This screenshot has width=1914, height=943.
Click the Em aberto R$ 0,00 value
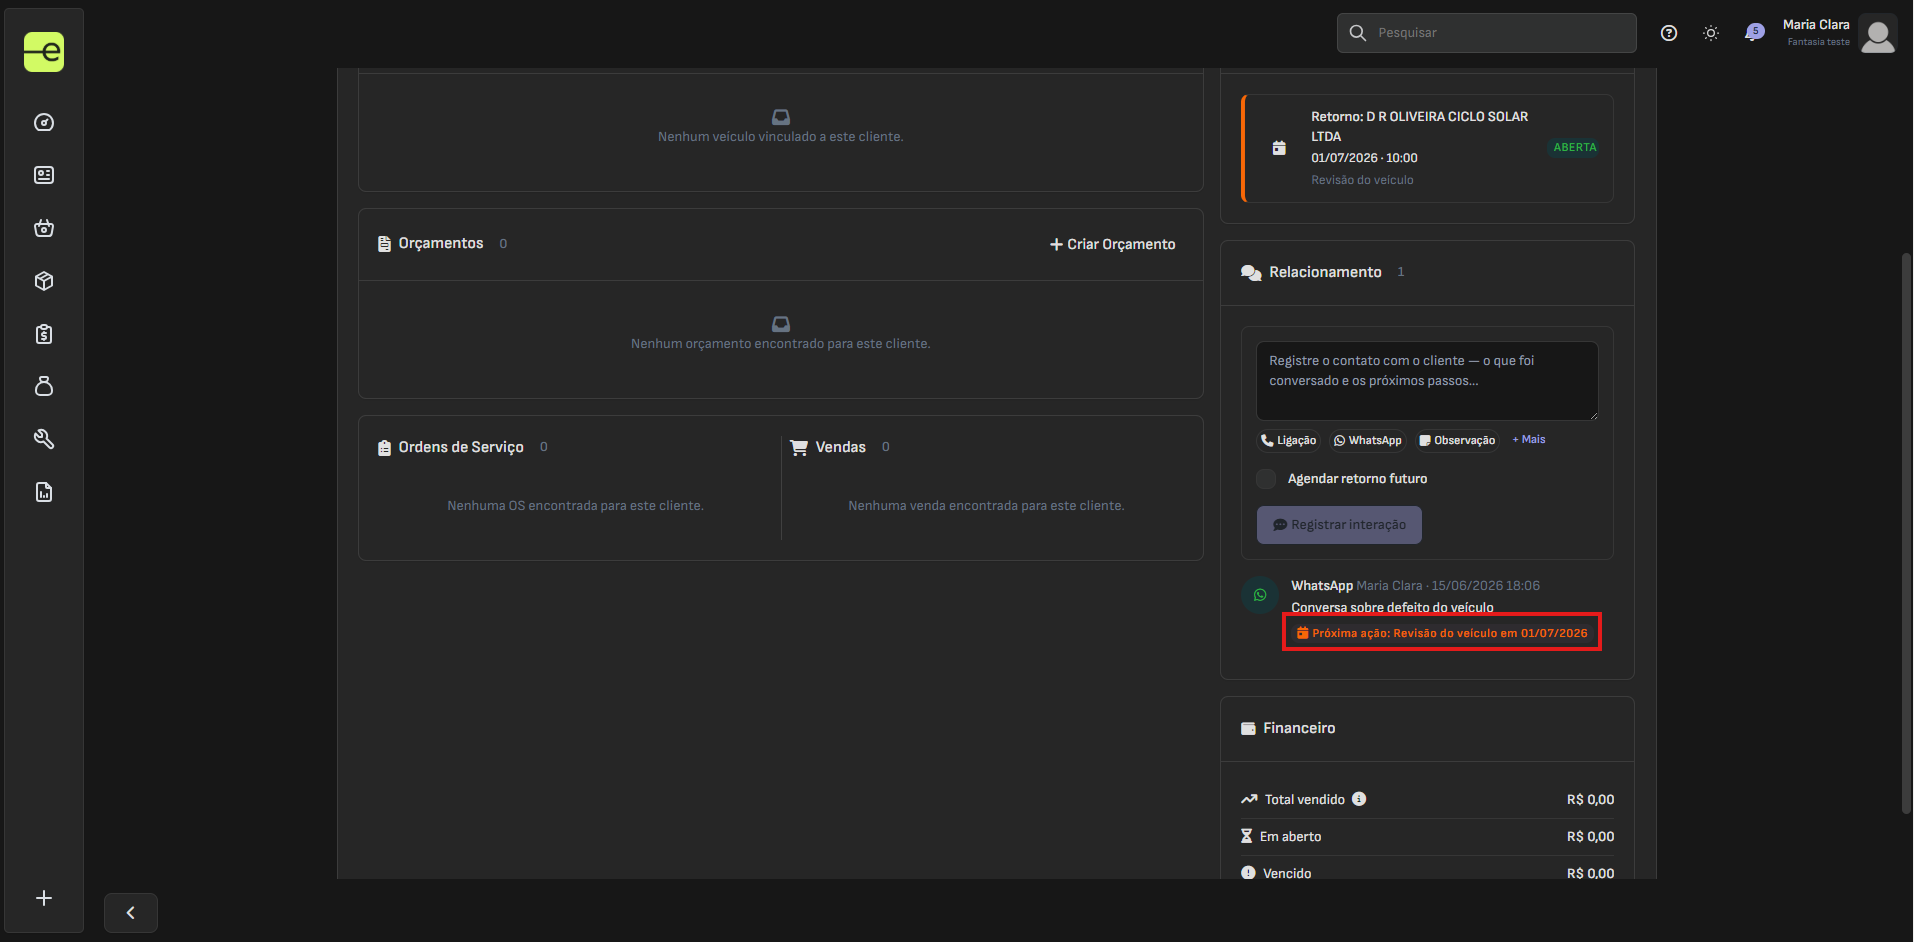(x=1590, y=837)
